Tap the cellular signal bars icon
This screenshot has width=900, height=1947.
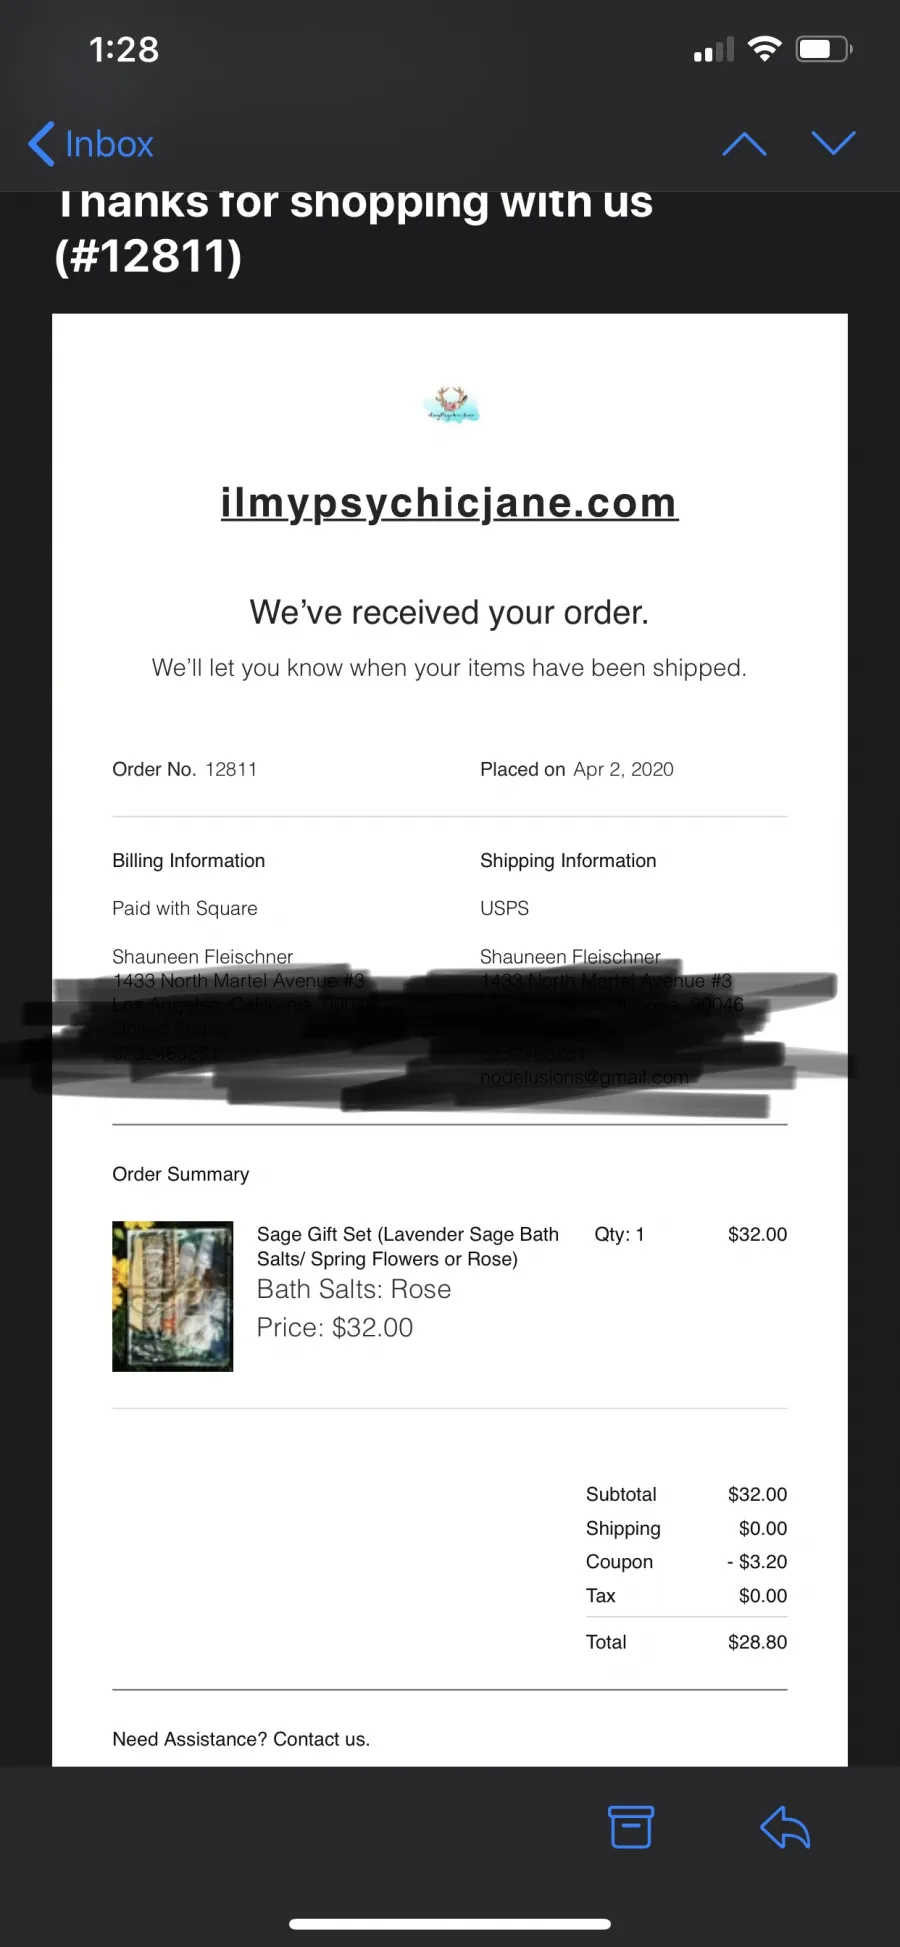click(x=714, y=49)
